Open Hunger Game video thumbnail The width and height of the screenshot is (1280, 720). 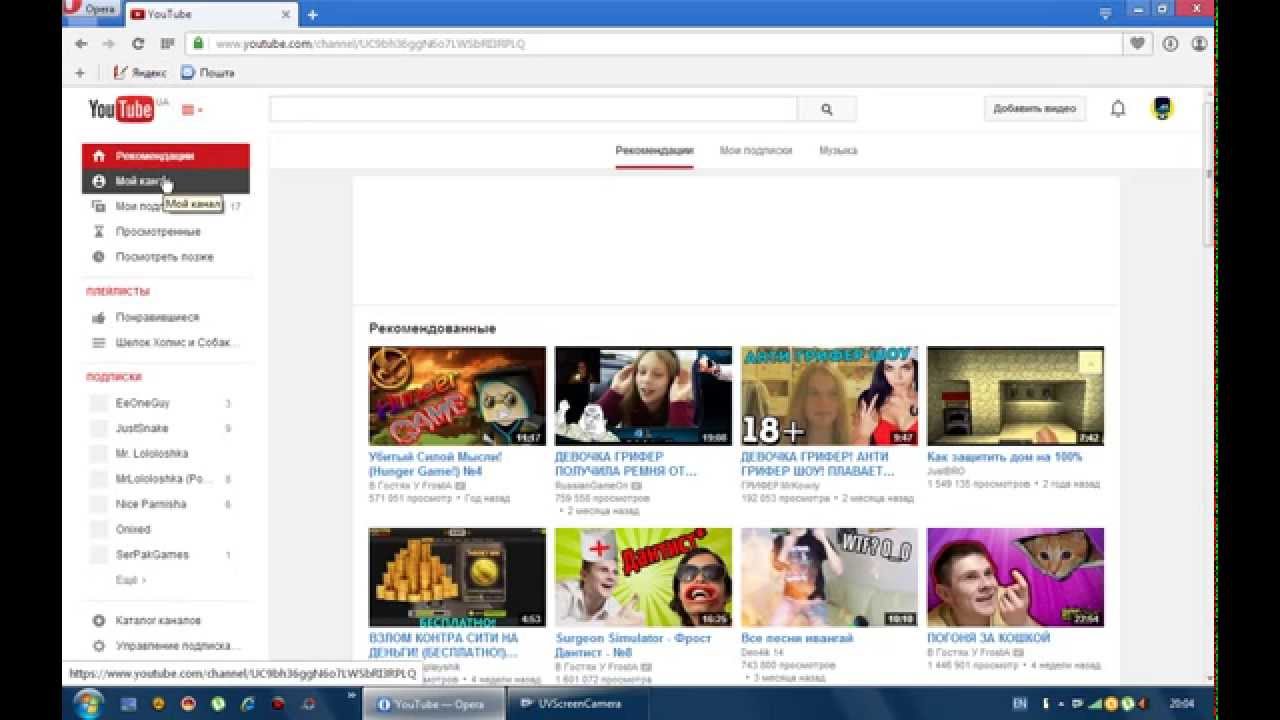pyautogui.click(x=457, y=396)
